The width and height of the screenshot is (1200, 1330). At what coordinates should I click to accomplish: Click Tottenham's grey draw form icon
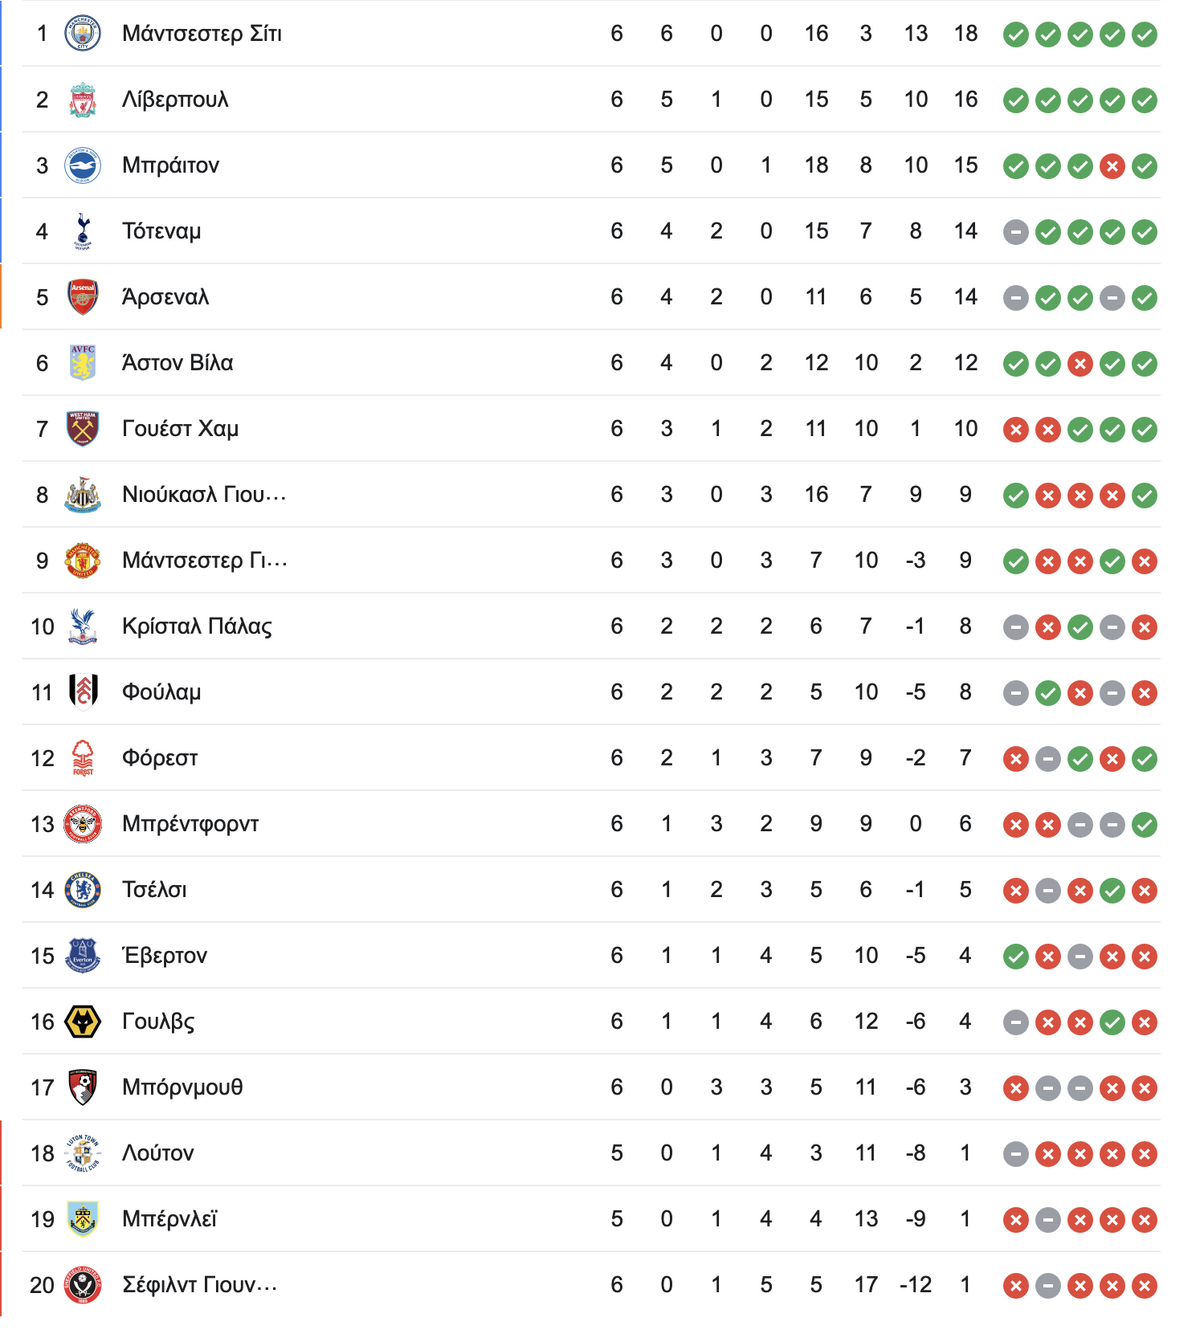[1016, 232]
